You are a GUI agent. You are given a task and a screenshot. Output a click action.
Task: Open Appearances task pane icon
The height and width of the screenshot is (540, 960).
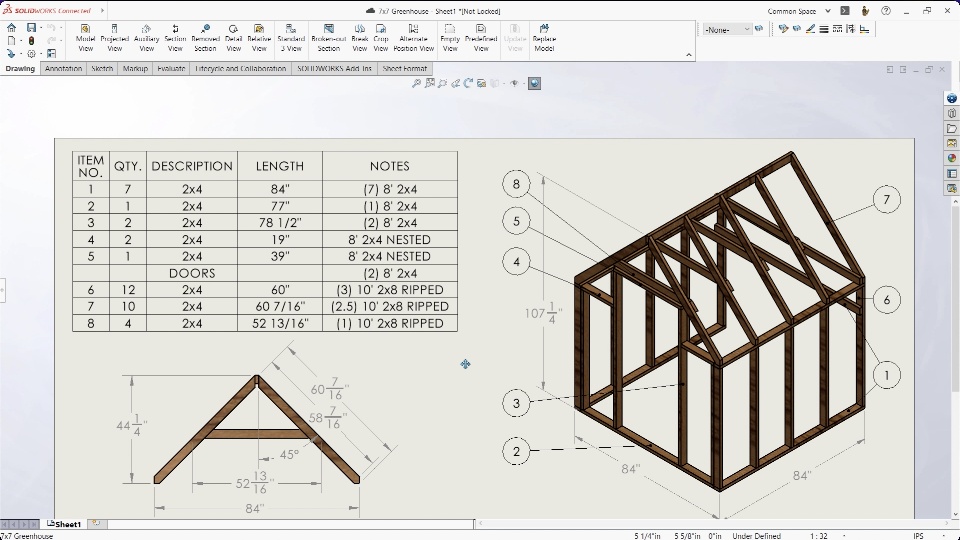(951, 158)
